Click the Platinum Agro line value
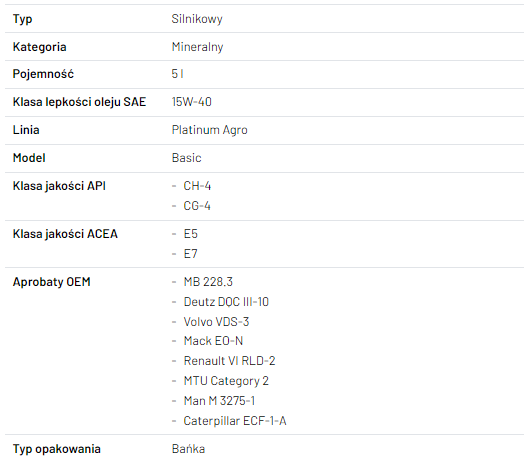The height and width of the screenshot is (471, 526). click(x=210, y=130)
